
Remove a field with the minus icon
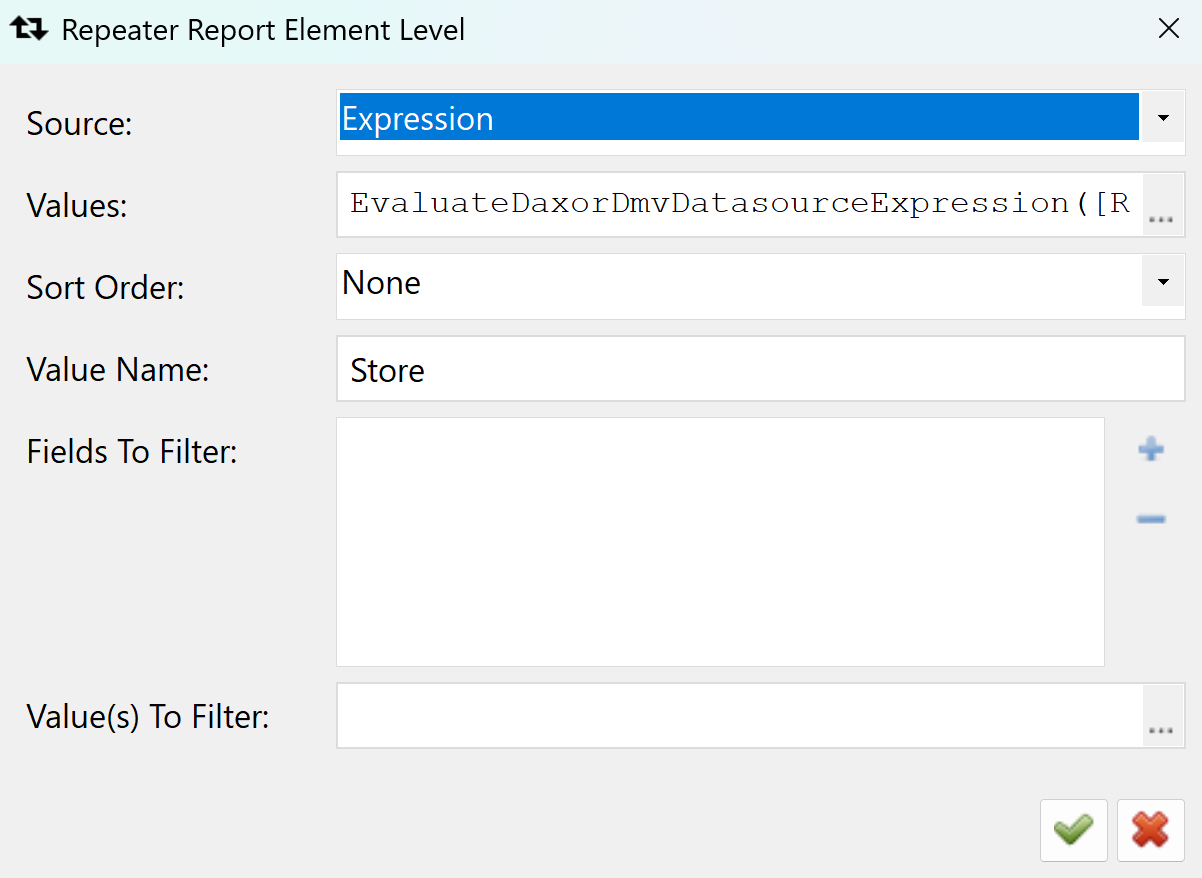1151,519
